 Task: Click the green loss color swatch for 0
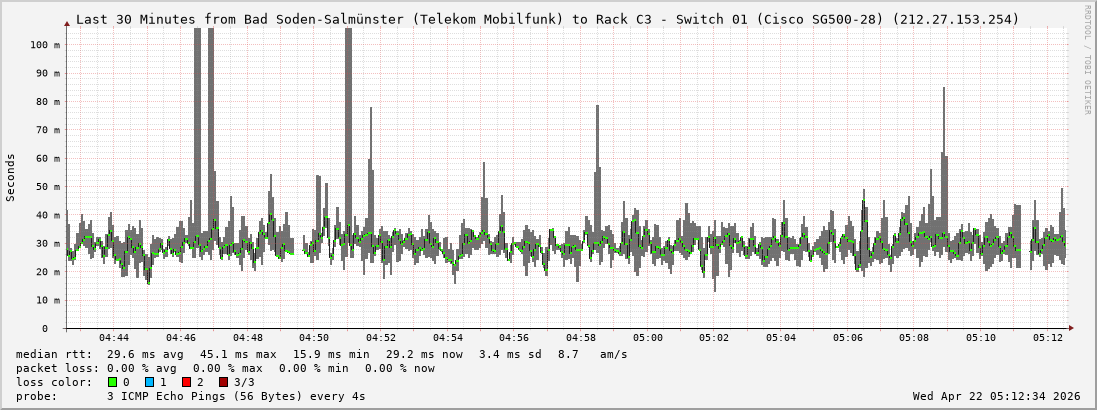[x=112, y=382]
